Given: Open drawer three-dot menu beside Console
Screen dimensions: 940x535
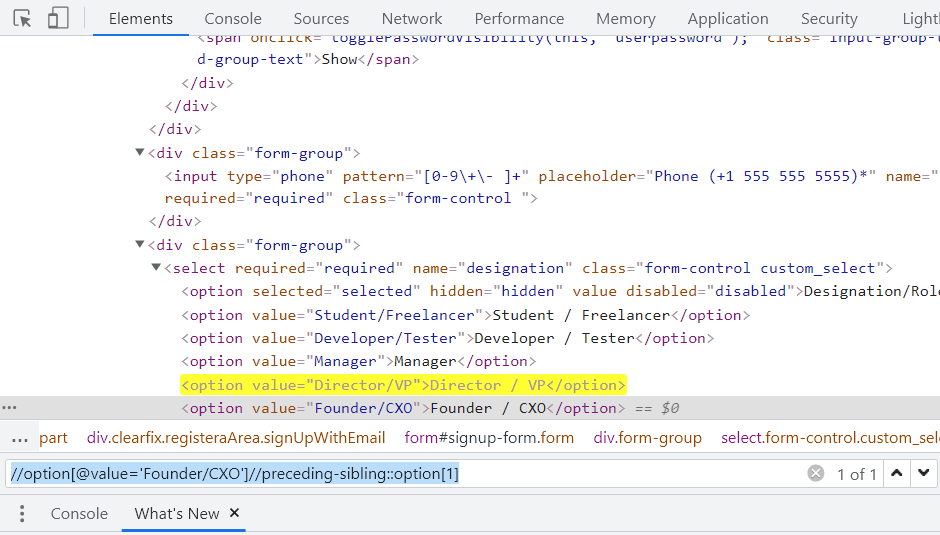Looking at the screenshot, I should [x=22, y=514].
